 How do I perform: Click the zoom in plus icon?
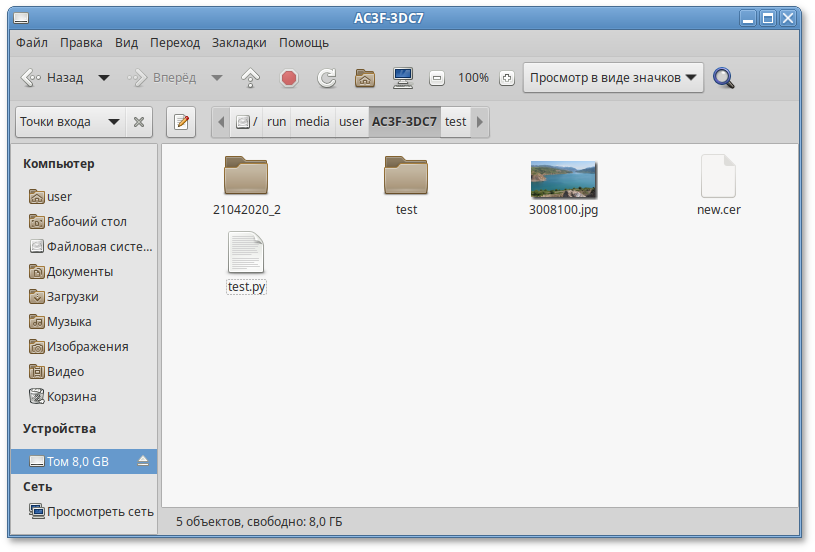pos(507,78)
